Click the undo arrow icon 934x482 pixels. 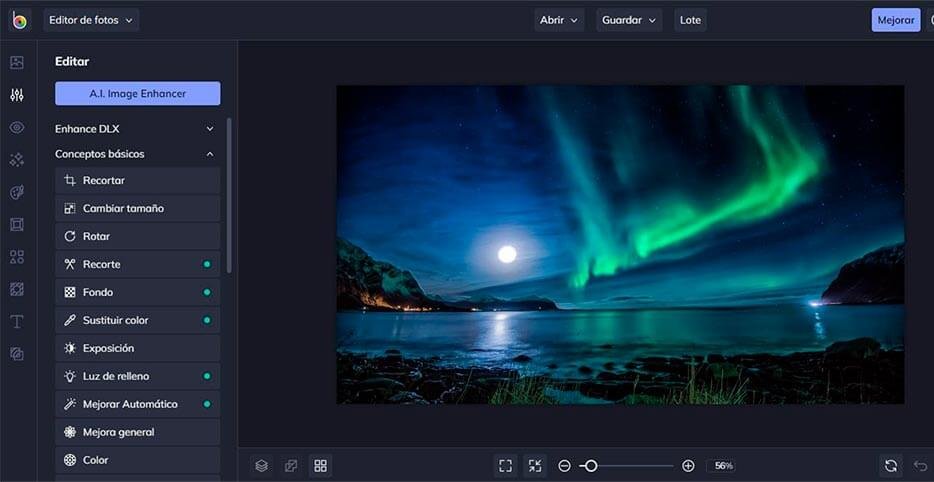(x=921, y=466)
